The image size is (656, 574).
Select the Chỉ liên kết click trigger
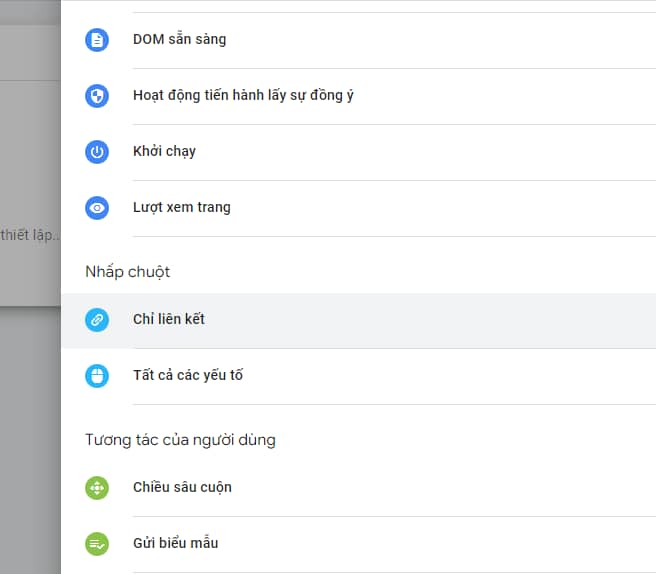359,320
